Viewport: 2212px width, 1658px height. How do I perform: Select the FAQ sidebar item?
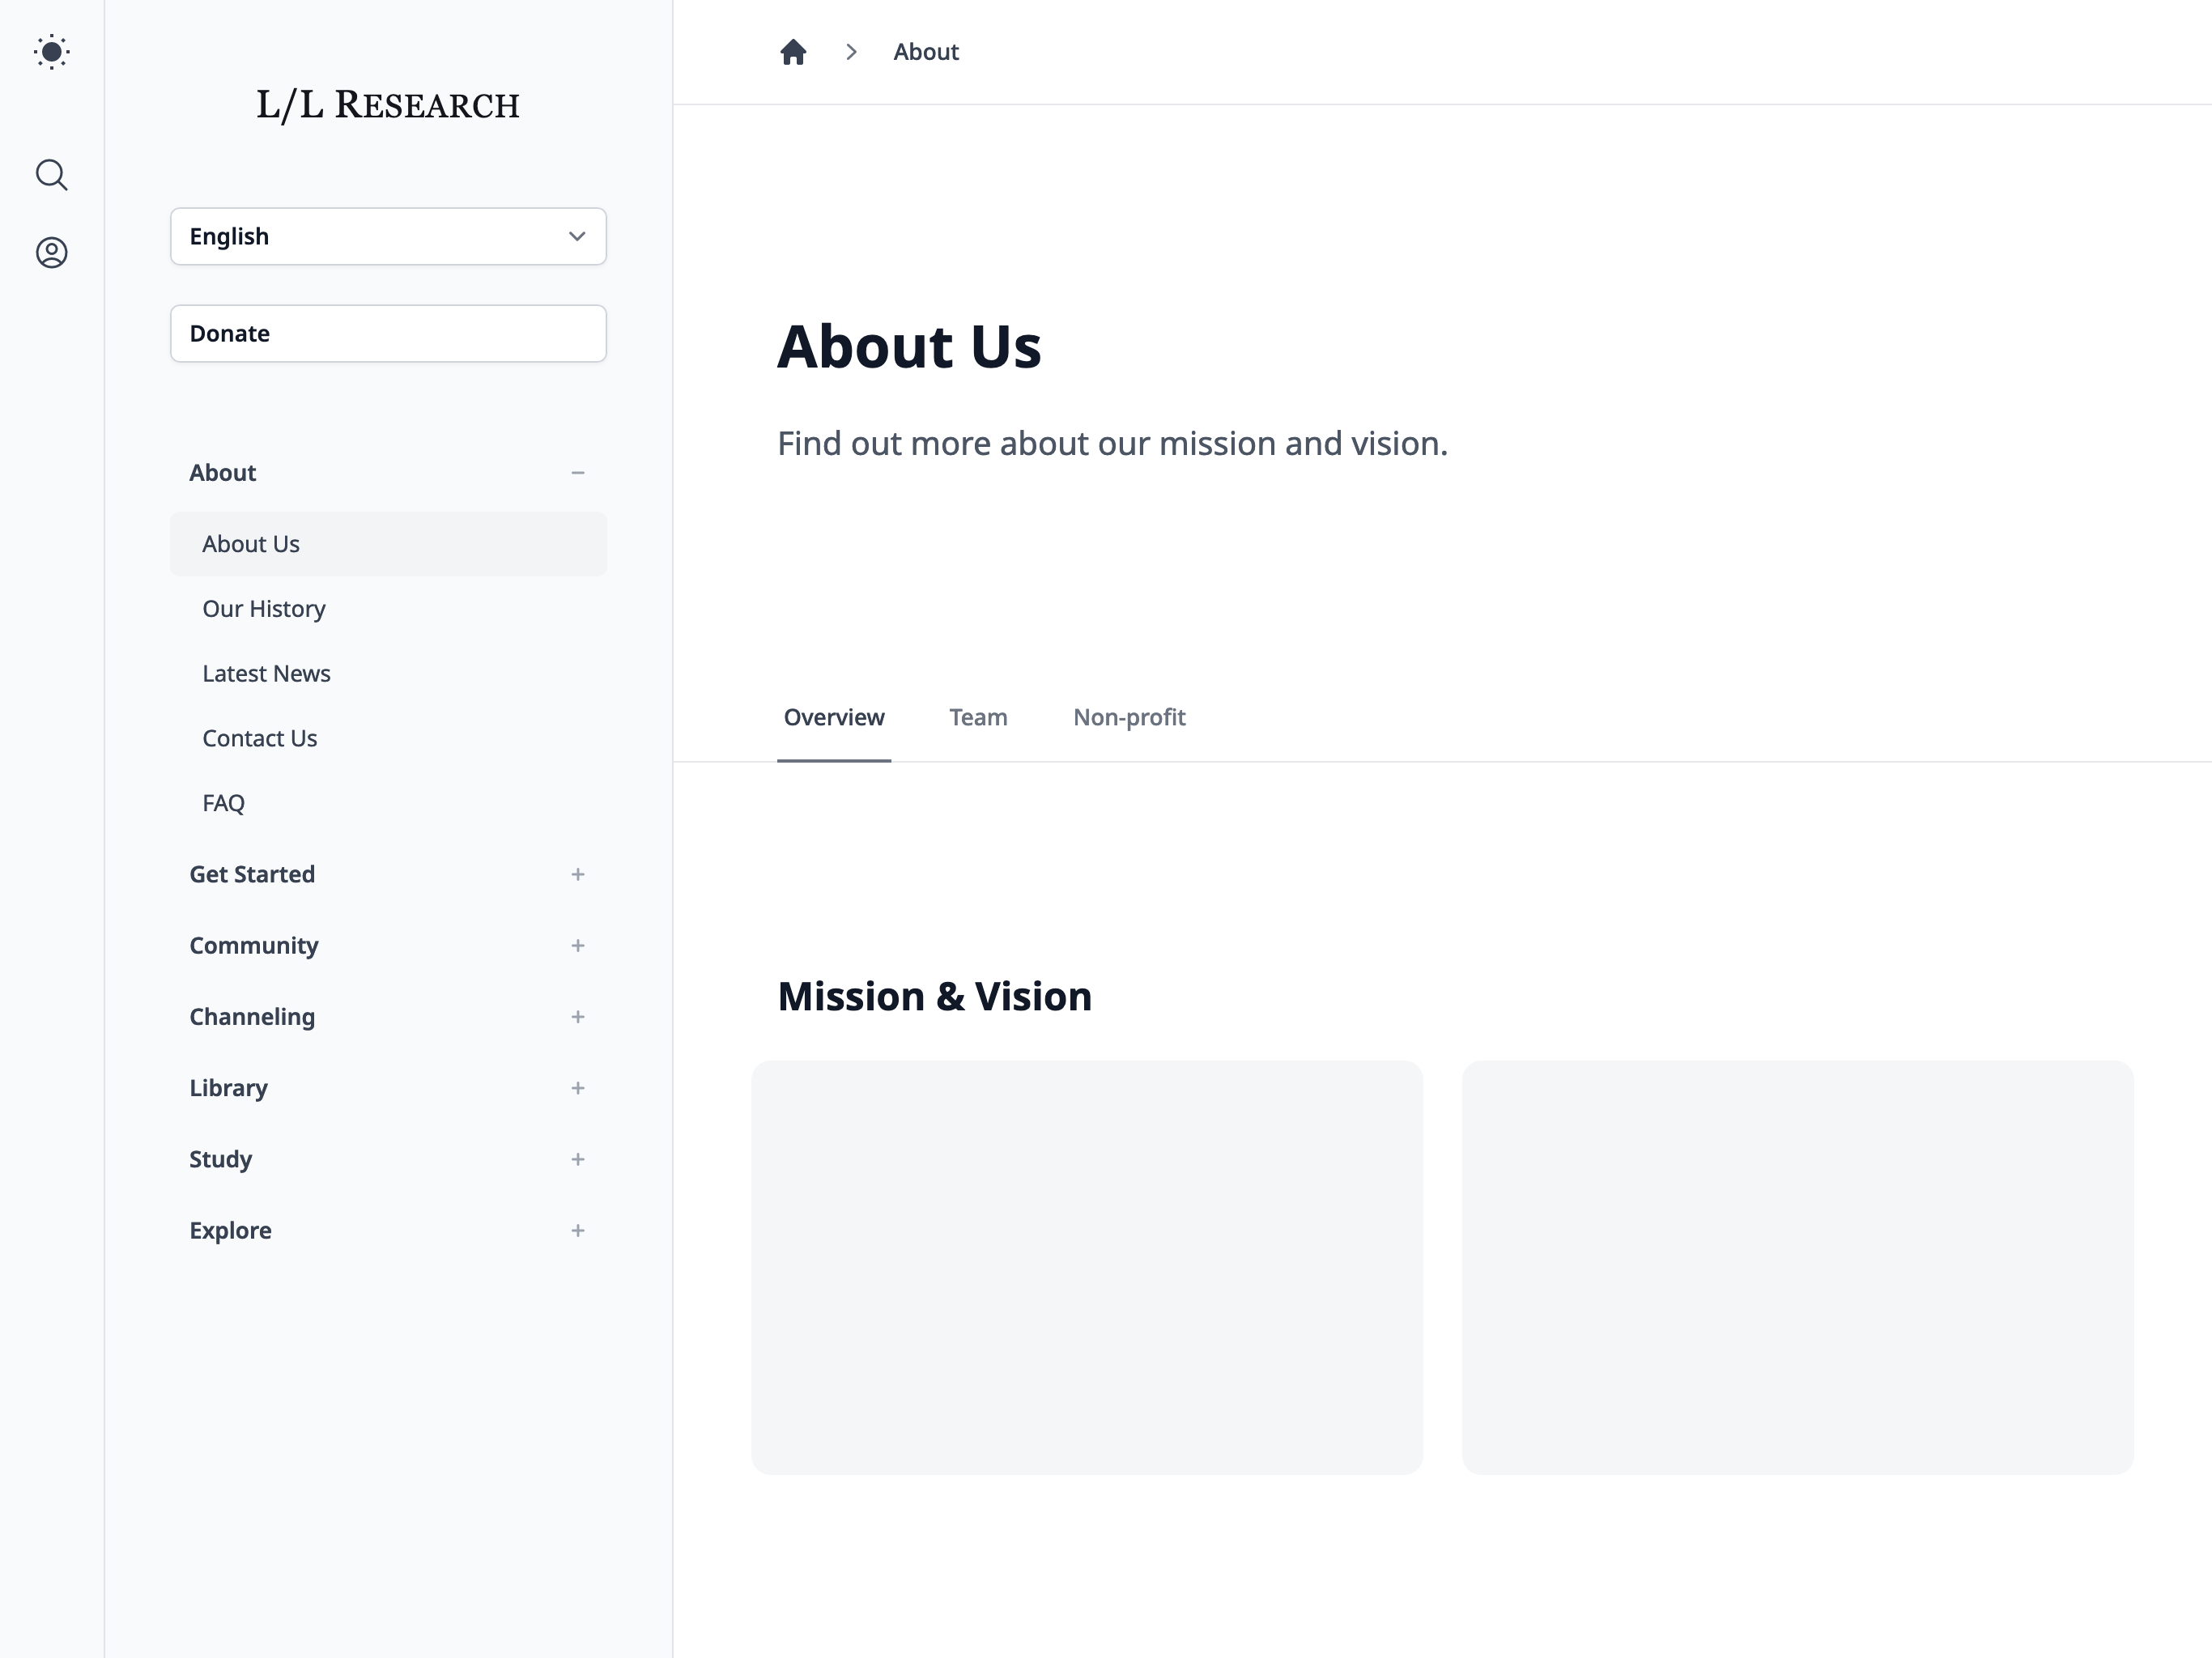pos(224,803)
